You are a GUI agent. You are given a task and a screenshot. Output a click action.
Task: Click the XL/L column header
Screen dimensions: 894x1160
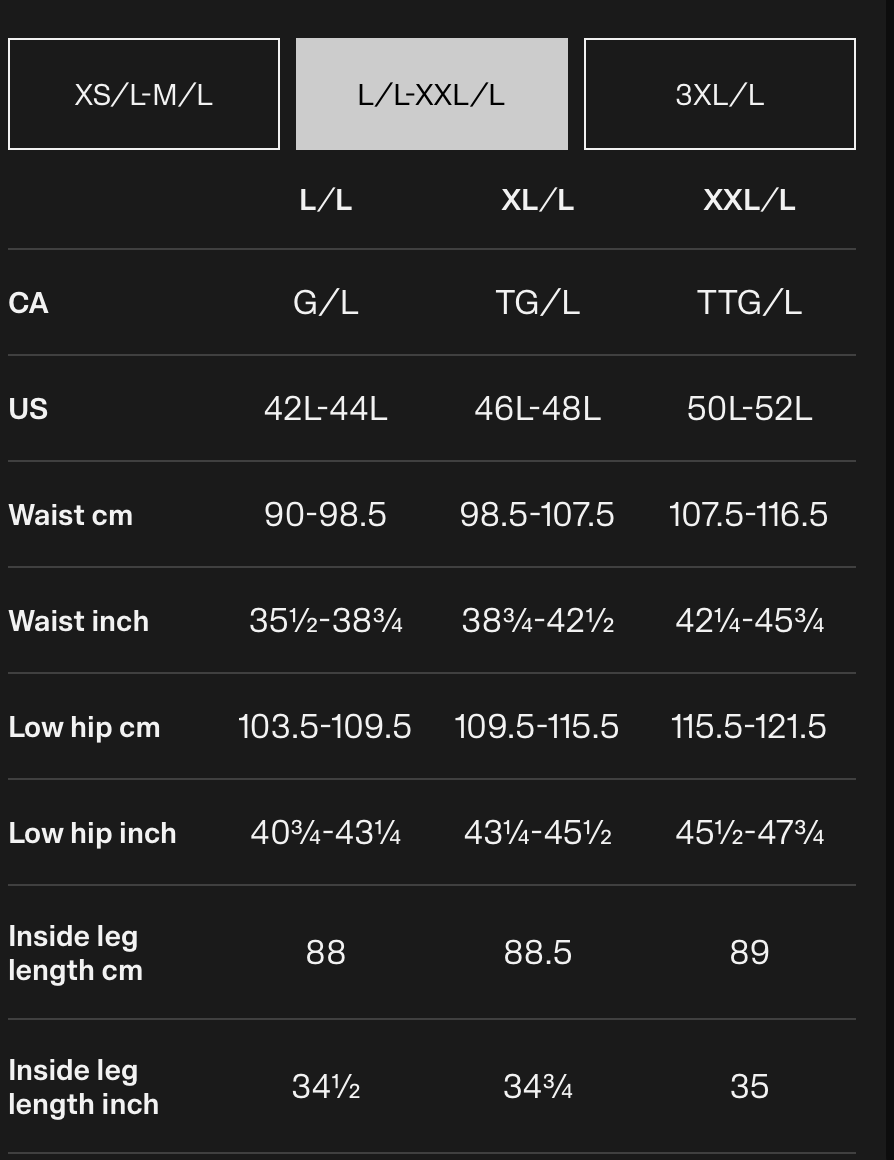(537, 200)
